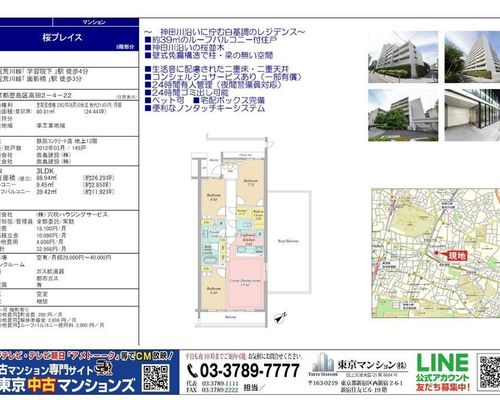This screenshot has height=400, width=500.
Task: View the bottom-right entrance photo
Action: [472, 115]
